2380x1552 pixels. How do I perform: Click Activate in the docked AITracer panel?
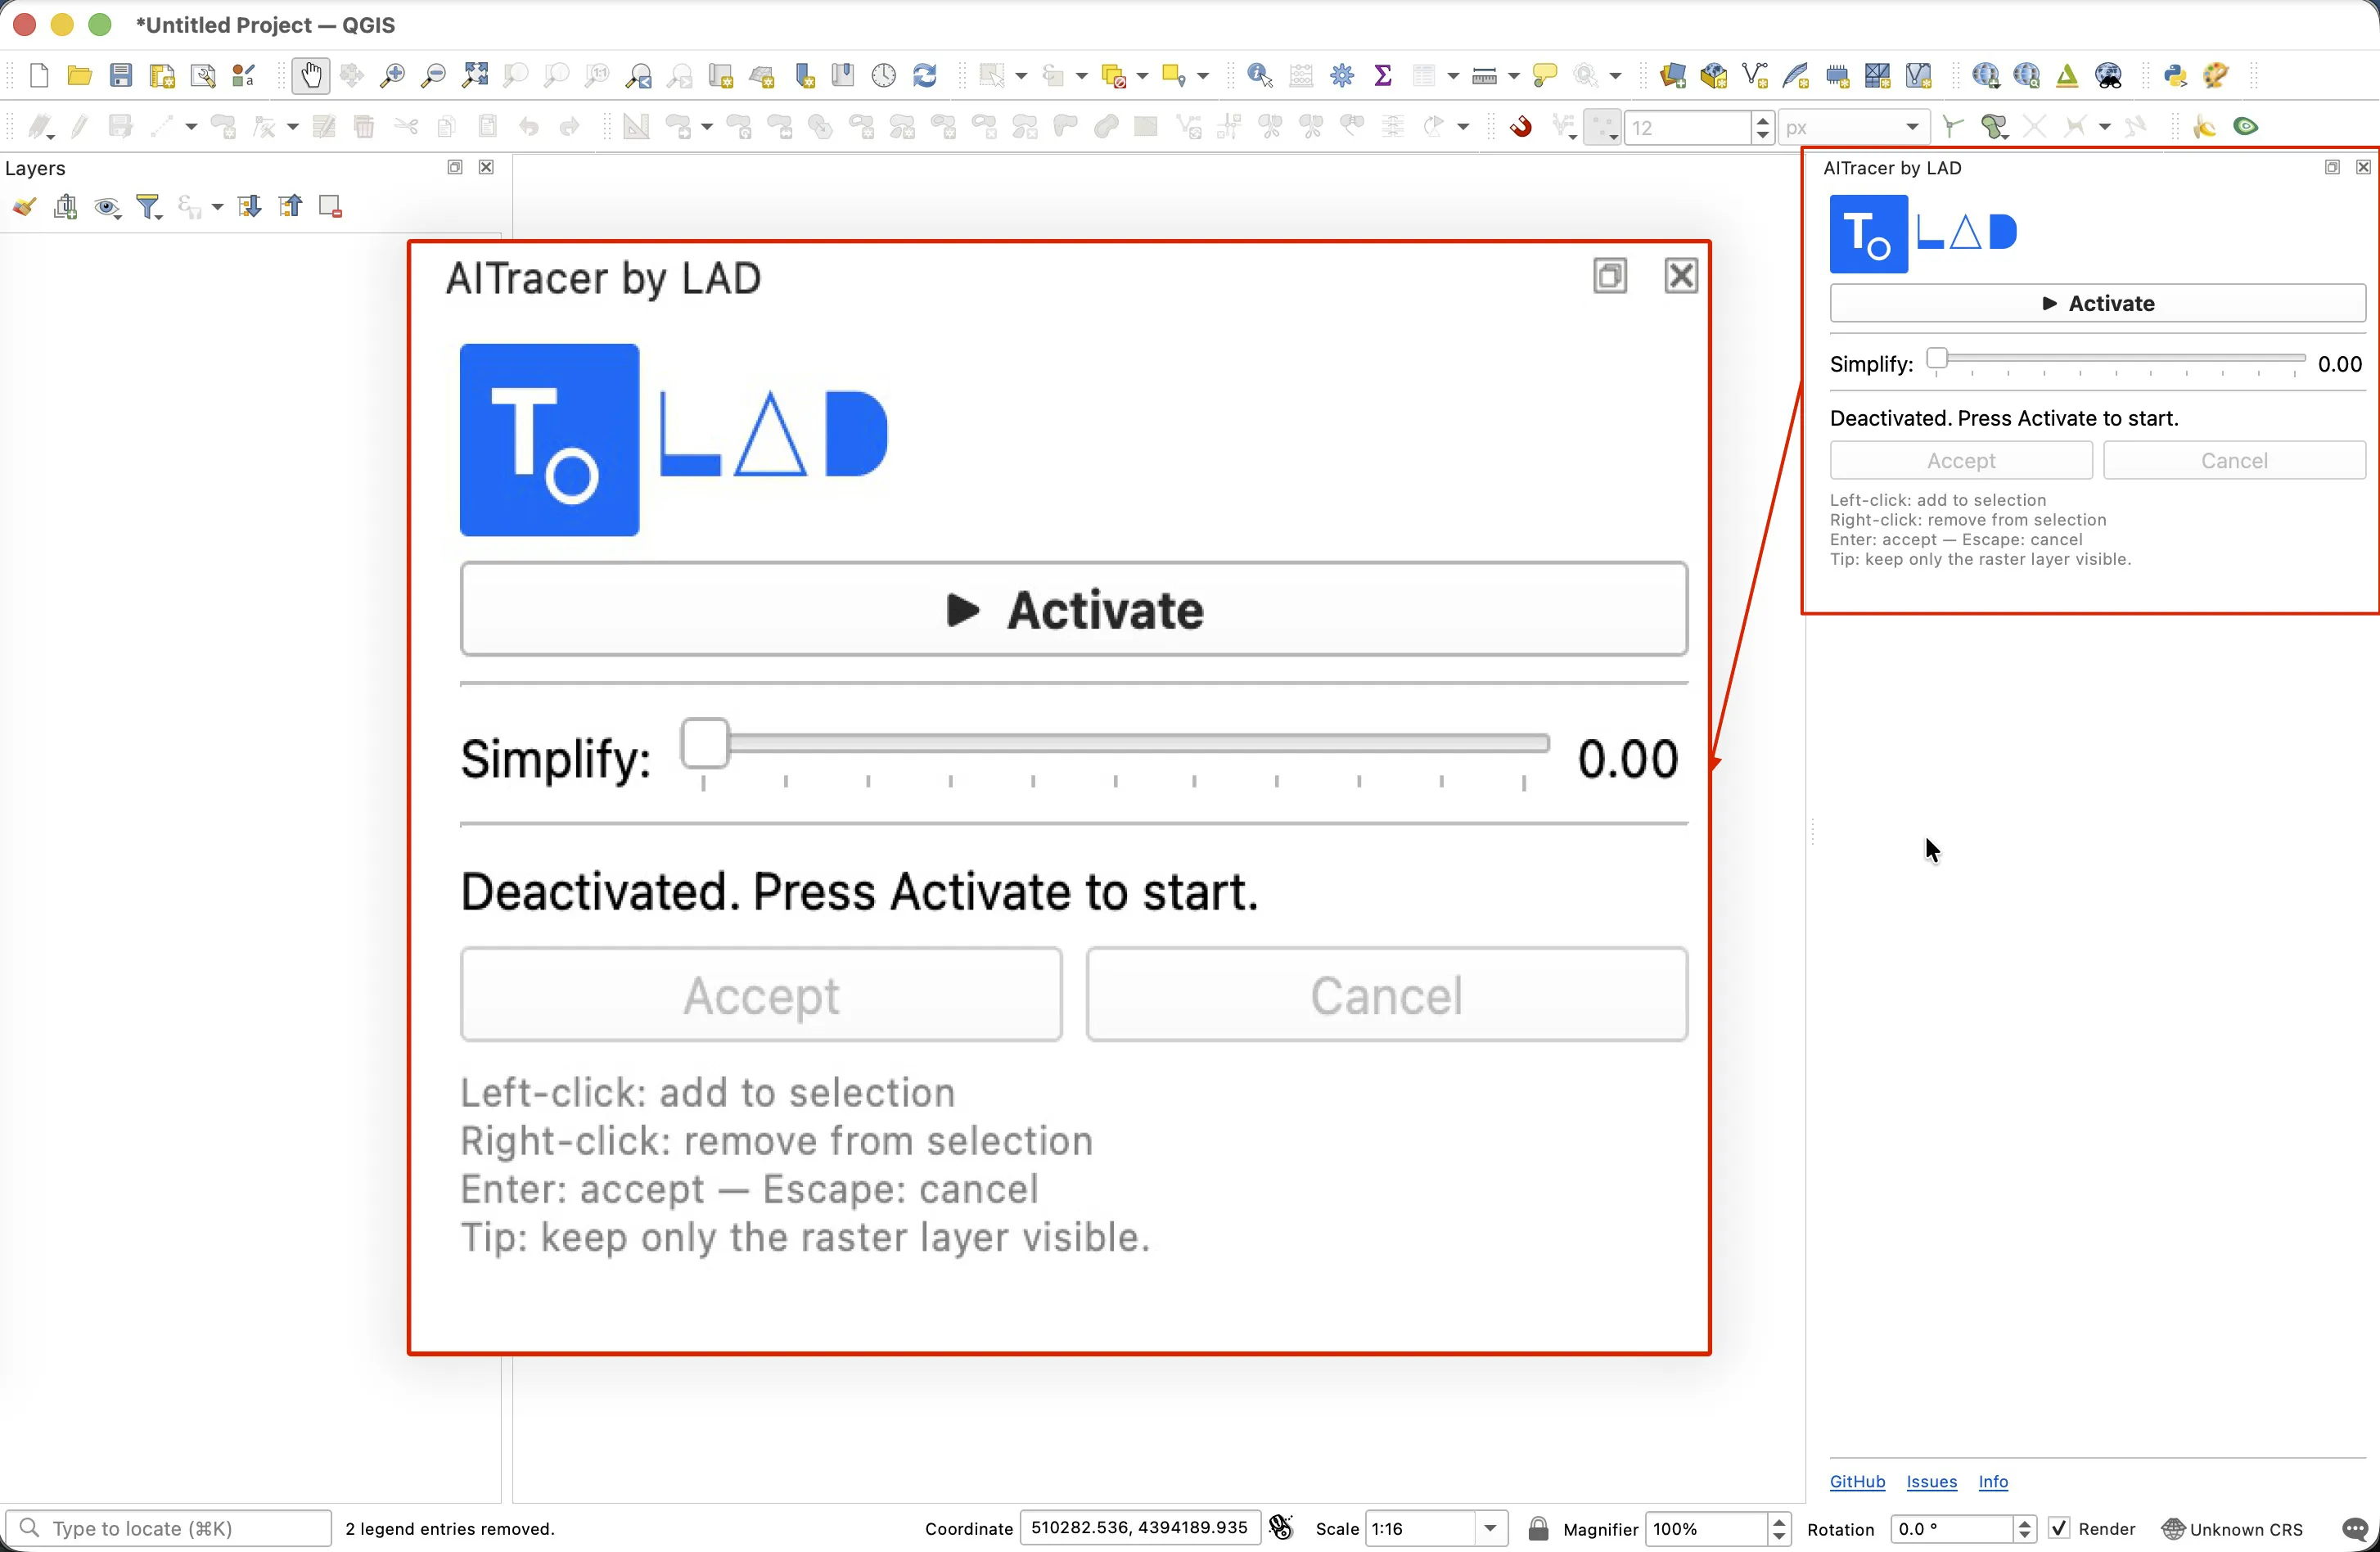2097,303
